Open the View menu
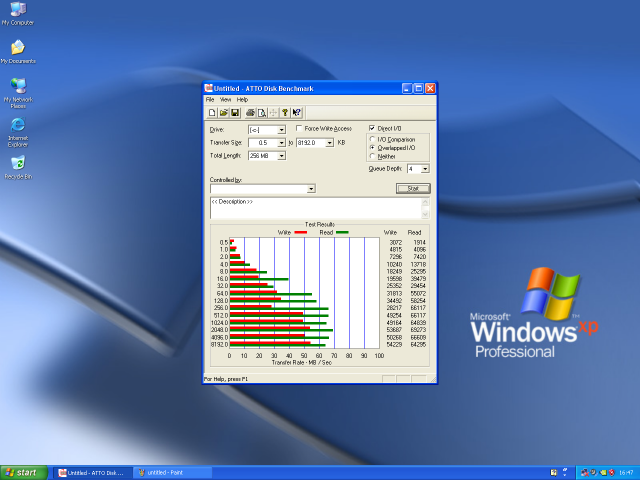Viewport: 640px width, 480px height. [x=225, y=100]
